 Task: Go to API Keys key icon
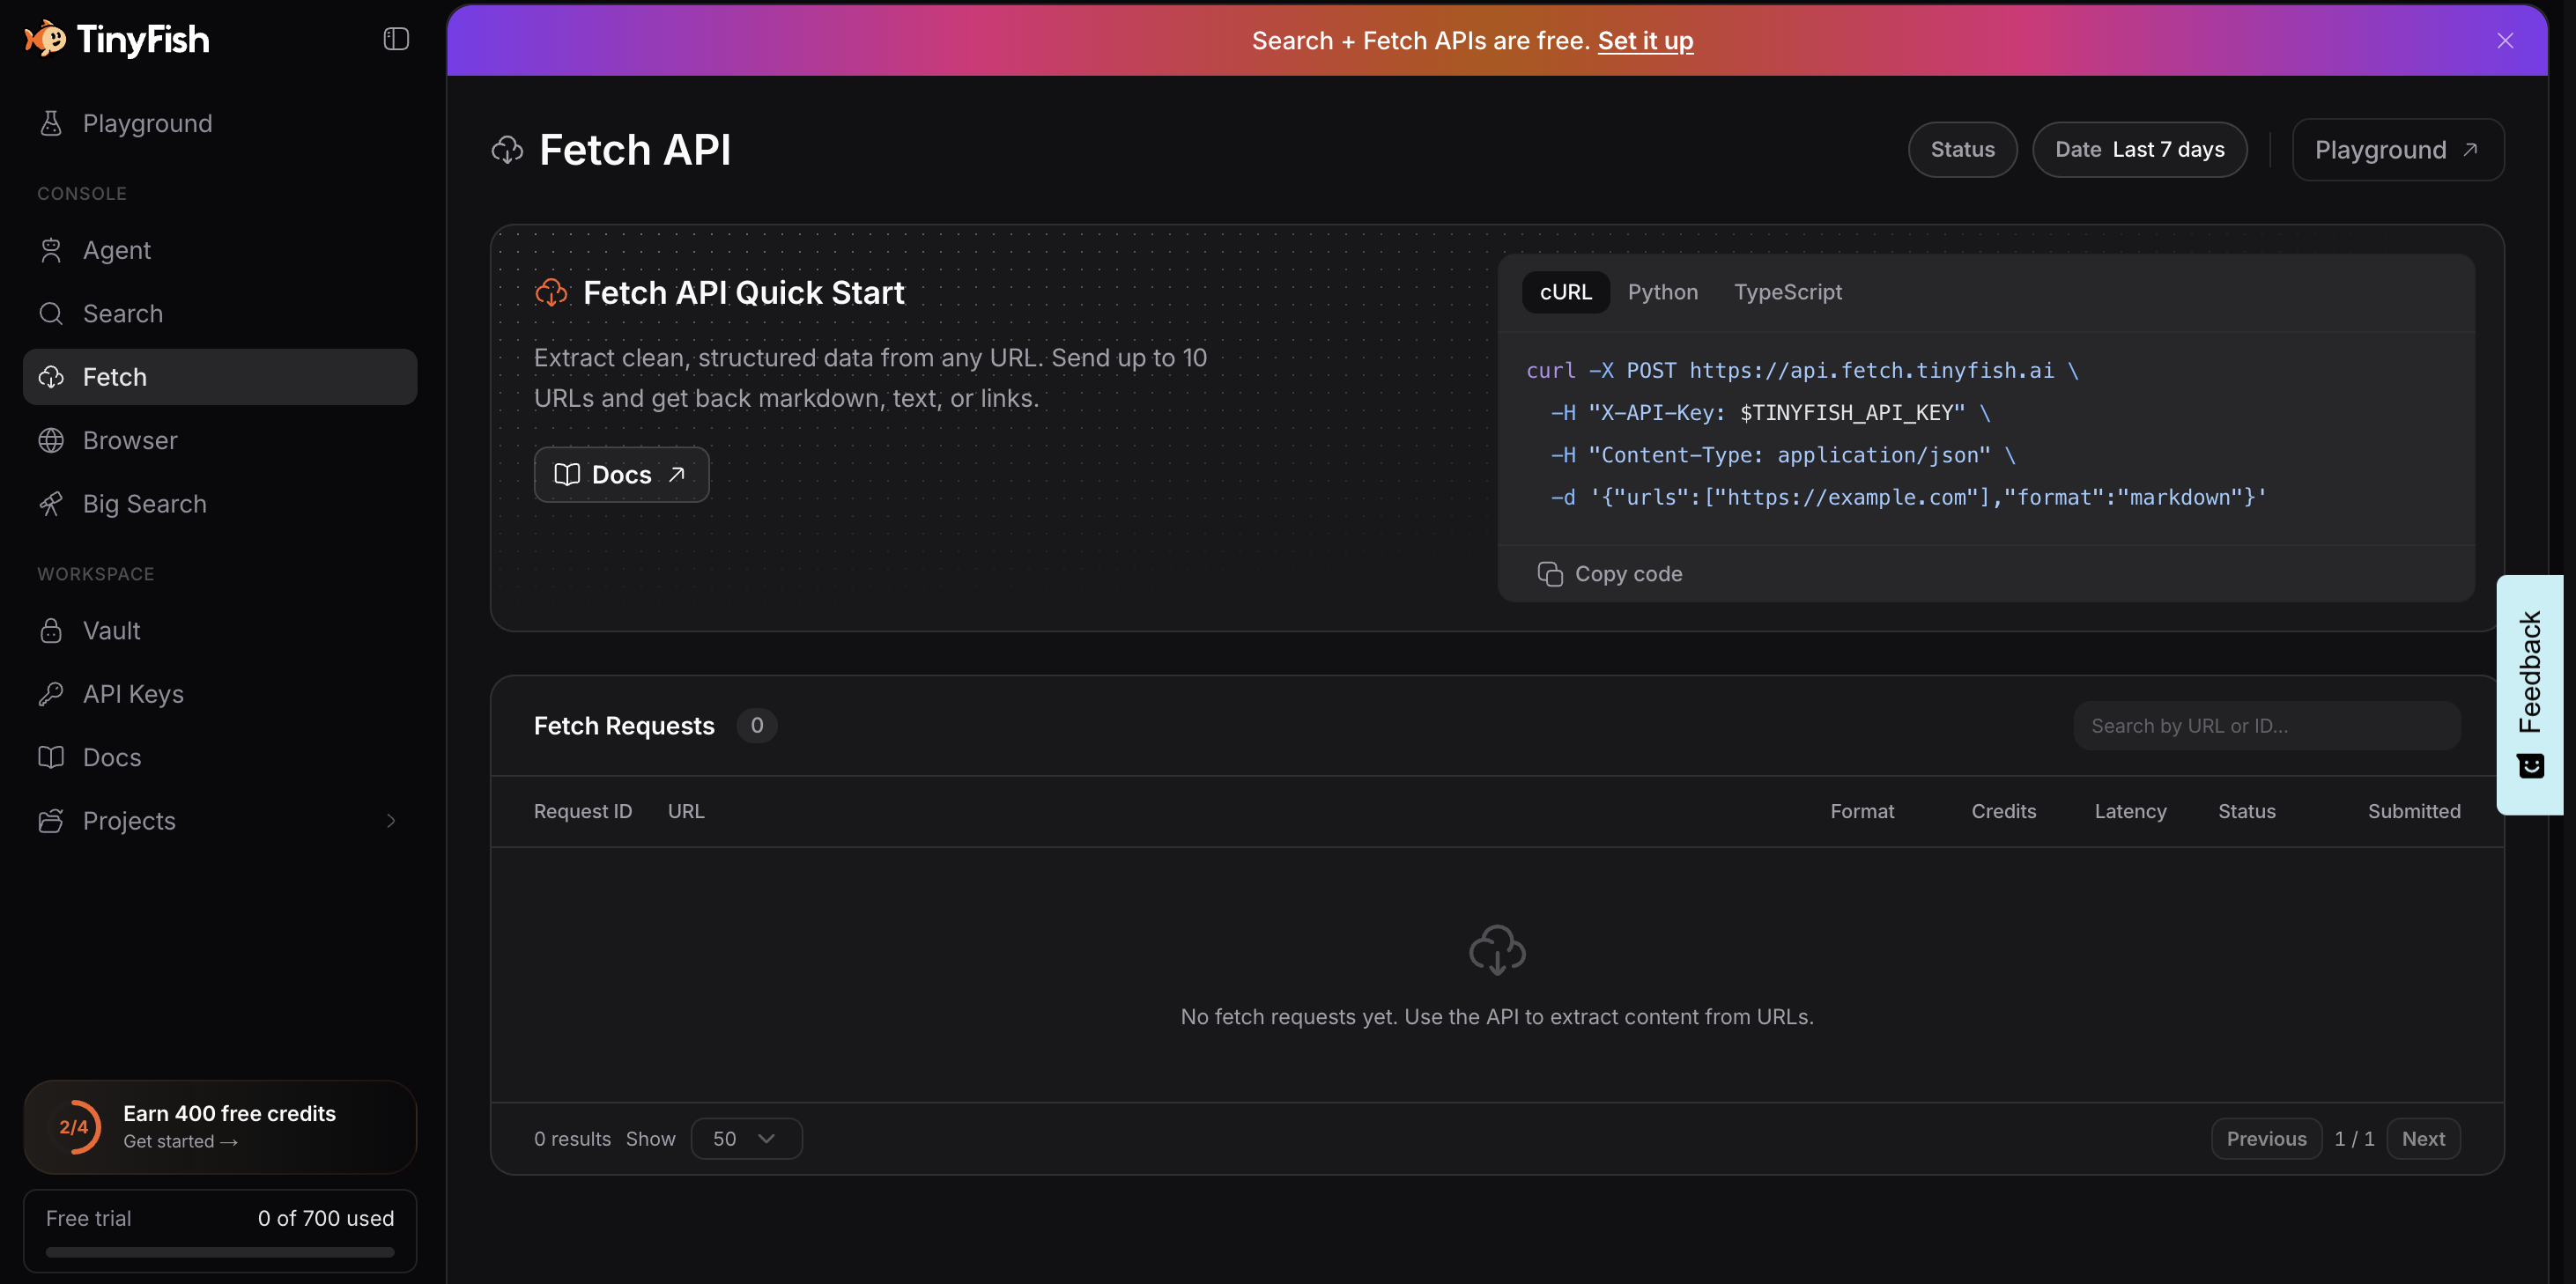(51, 694)
